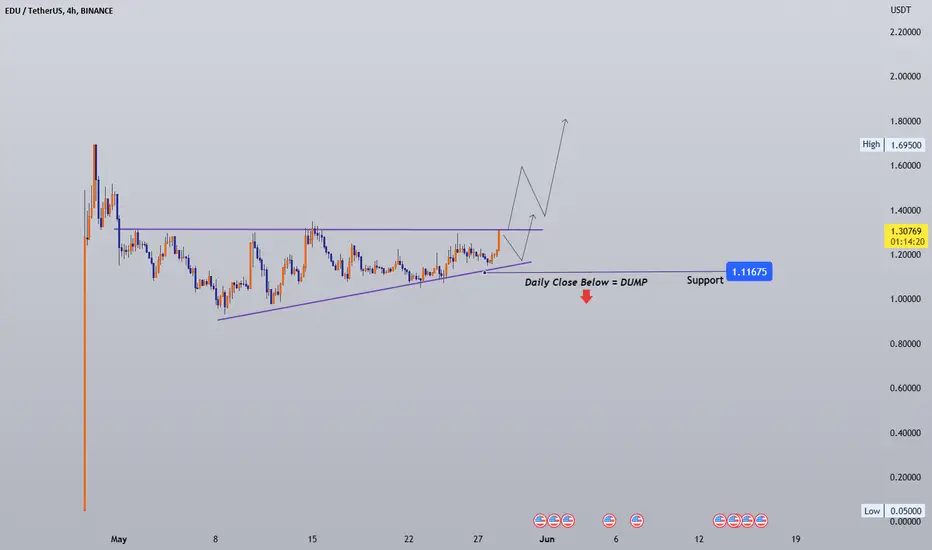This screenshot has height=550, width=932.
Task: Click the 15 date label on time axis
Action: pyautogui.click(x=312, y=539)
